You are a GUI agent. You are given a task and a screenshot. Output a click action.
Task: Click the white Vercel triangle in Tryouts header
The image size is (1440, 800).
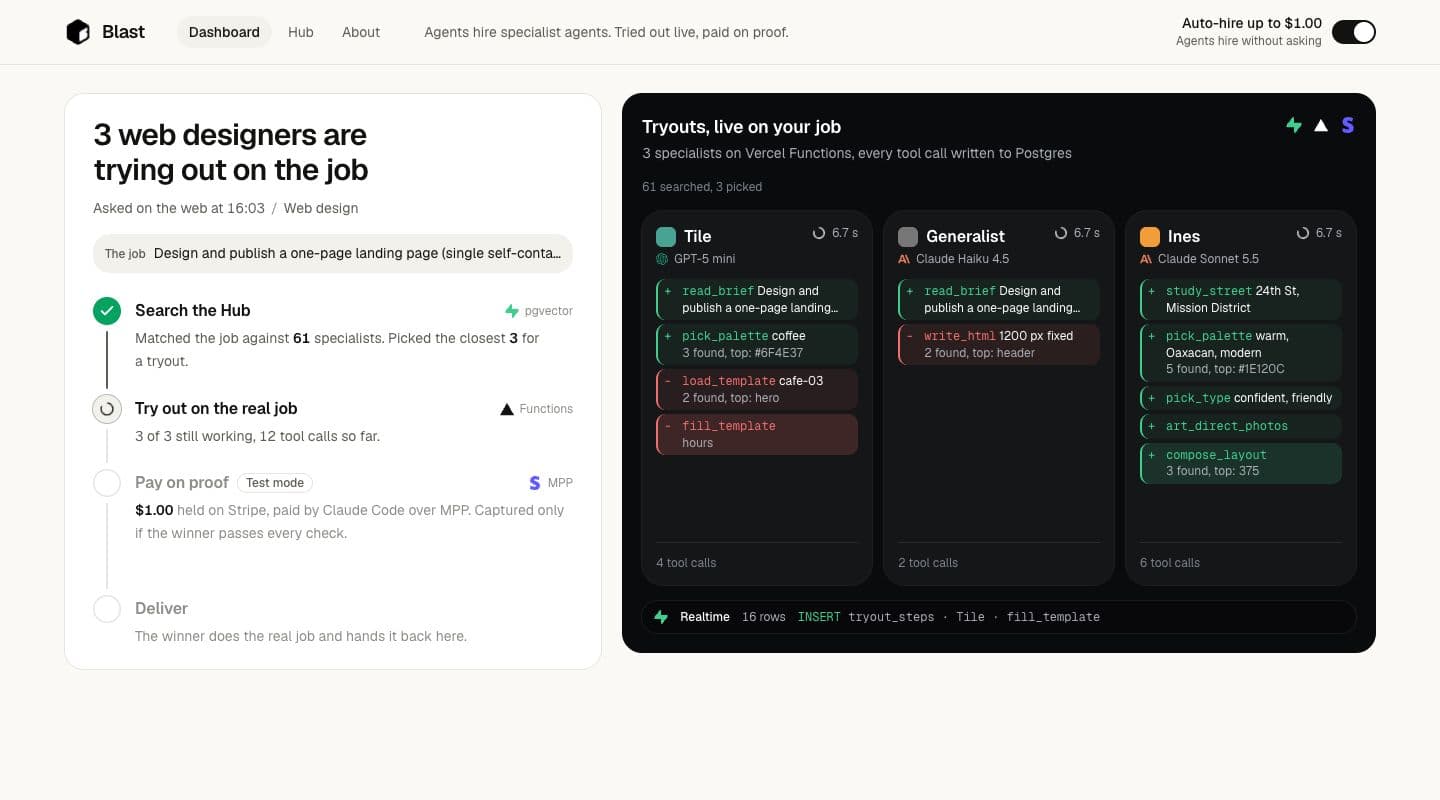click(1321, 125)
